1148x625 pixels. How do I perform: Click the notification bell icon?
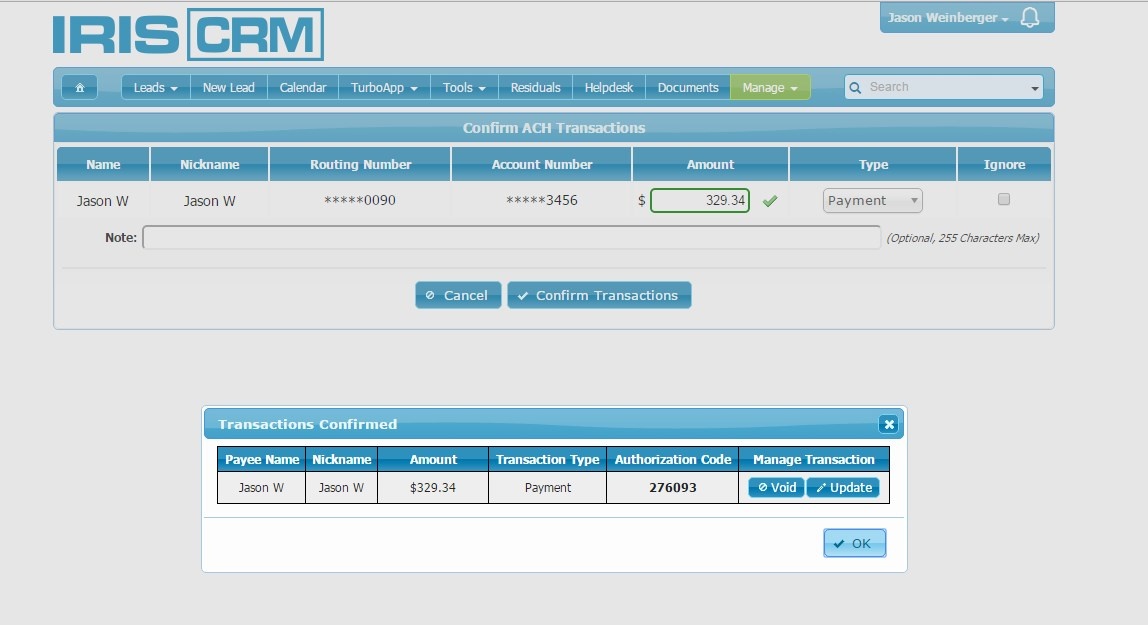[x=1029, y=18]
